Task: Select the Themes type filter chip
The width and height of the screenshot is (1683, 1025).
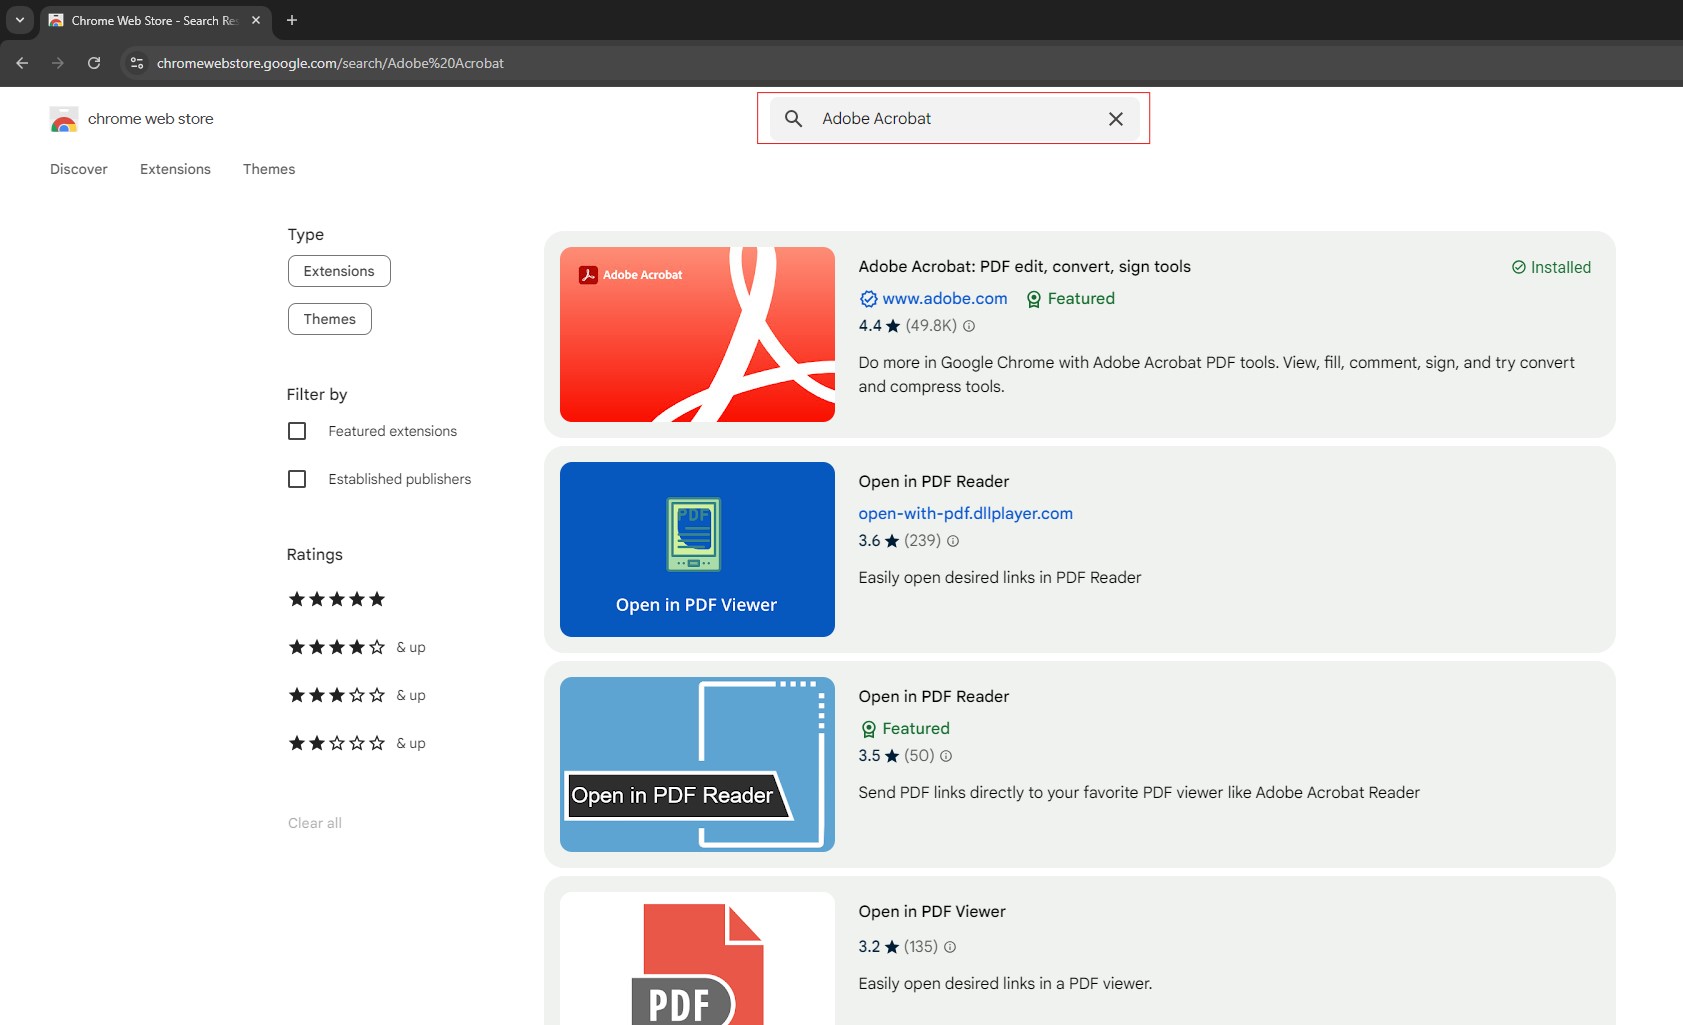Action: point(330,319)
